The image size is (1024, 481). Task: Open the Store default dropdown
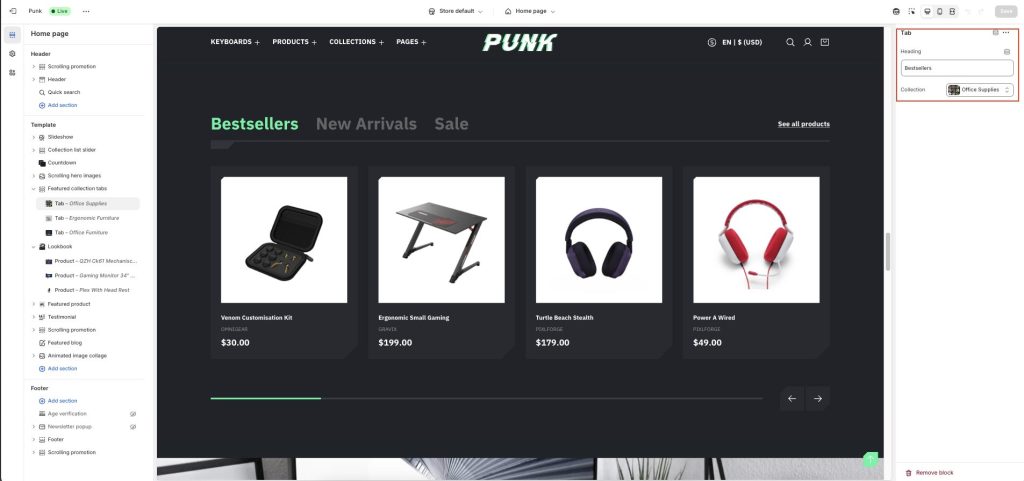pos(455,11)
